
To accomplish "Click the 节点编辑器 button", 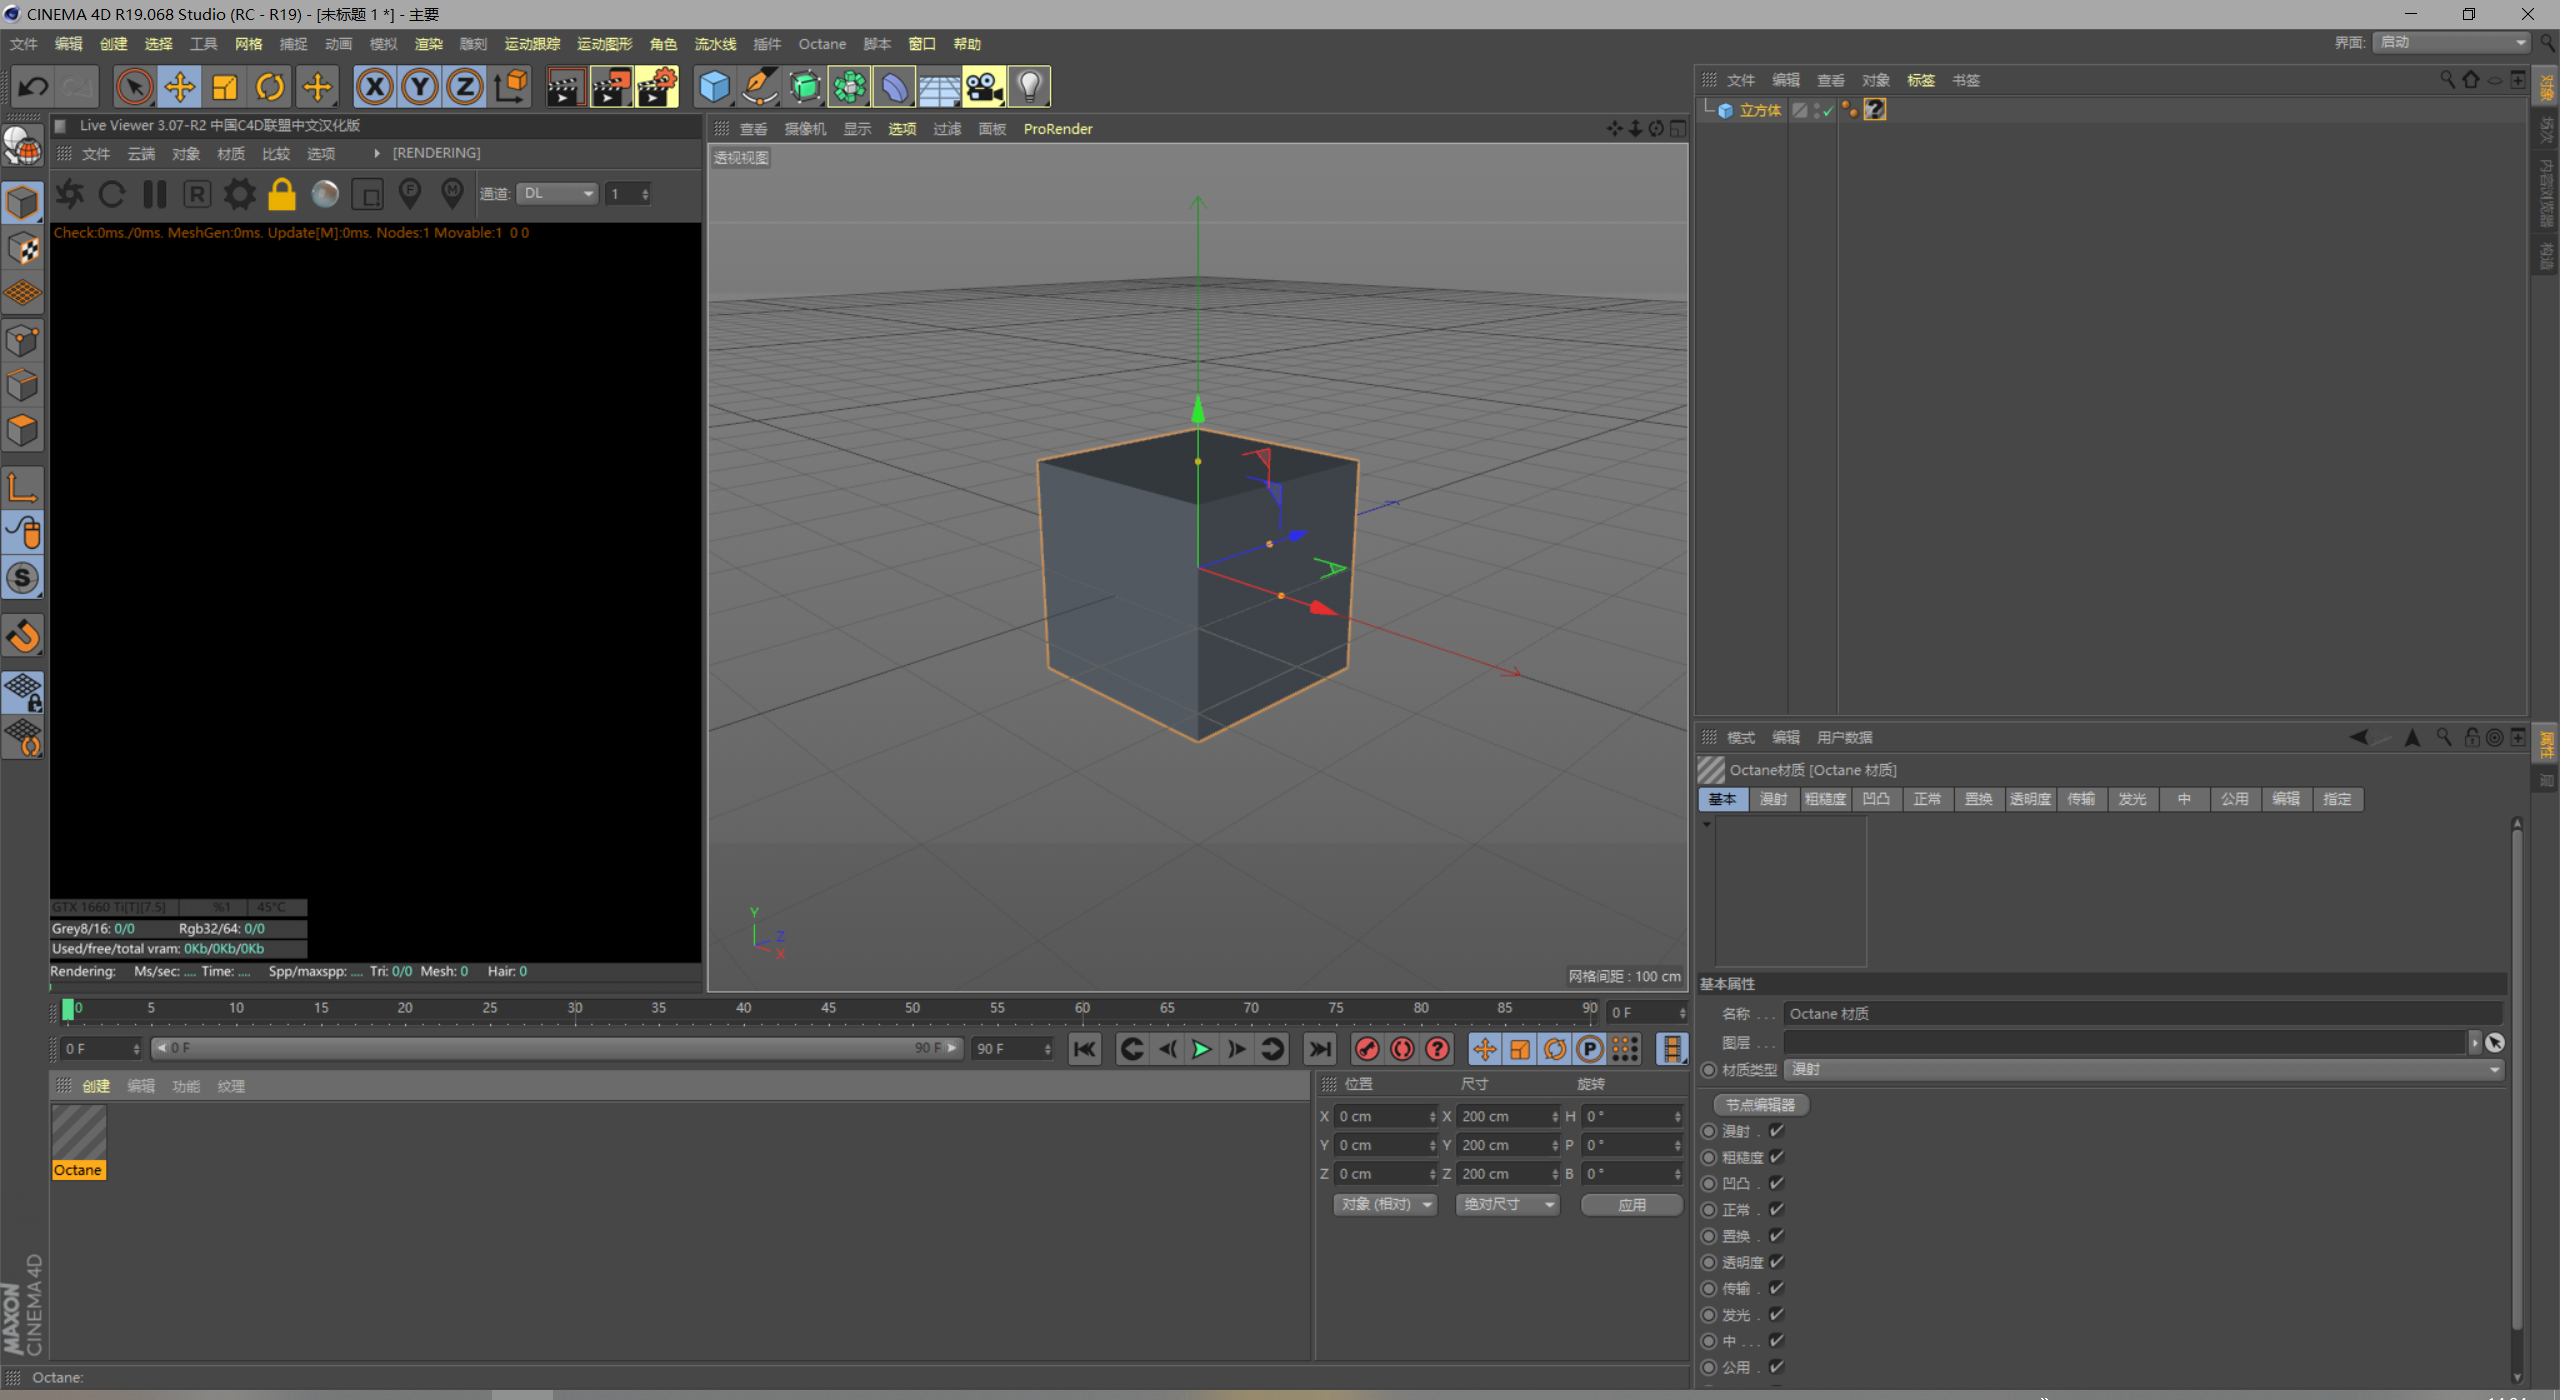I will [1761, 1105].
